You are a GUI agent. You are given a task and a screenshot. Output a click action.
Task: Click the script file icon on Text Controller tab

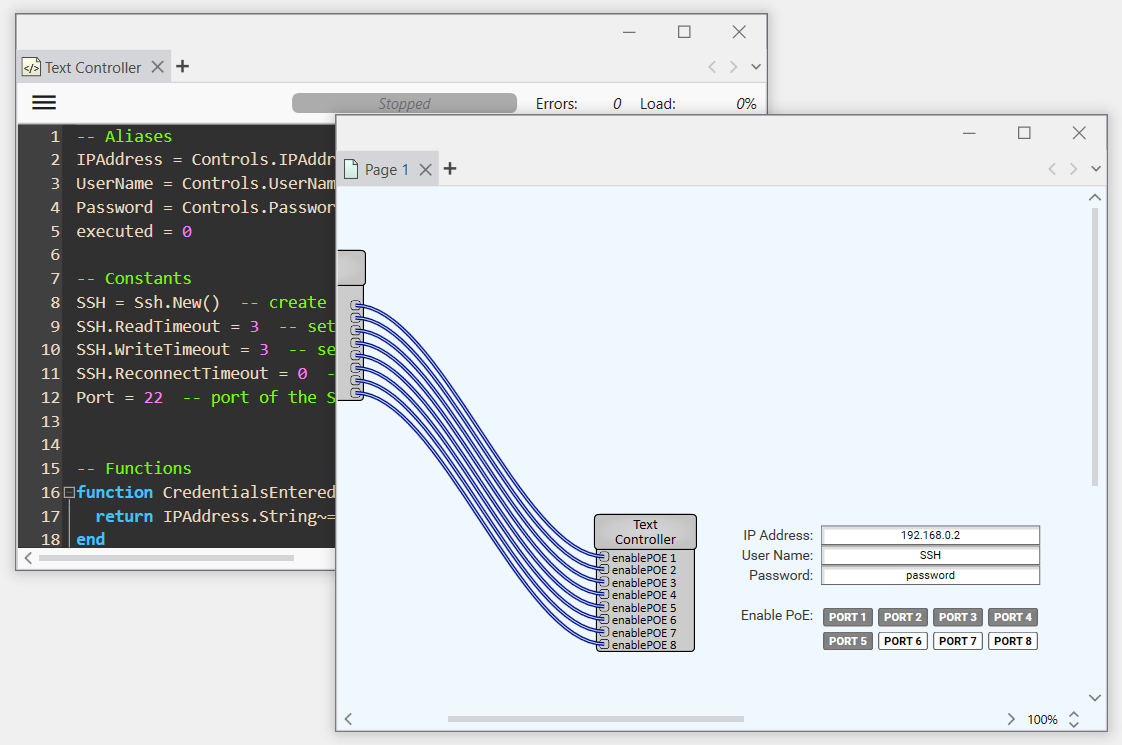[31, 67]
